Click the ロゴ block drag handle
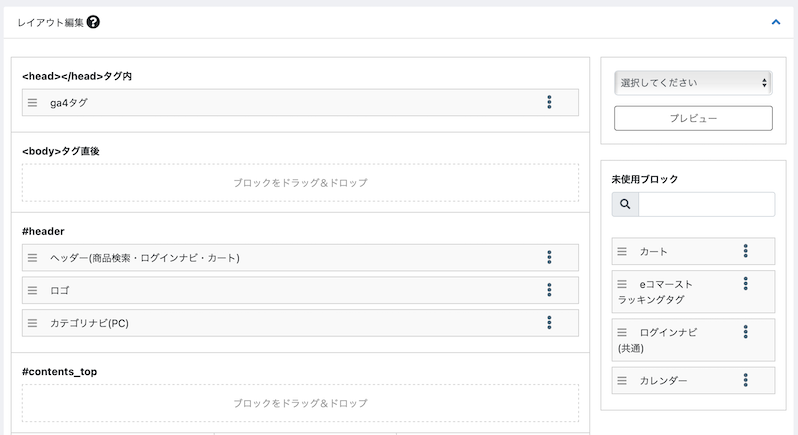This screenshot has height=435, width=798. (32, 290)
